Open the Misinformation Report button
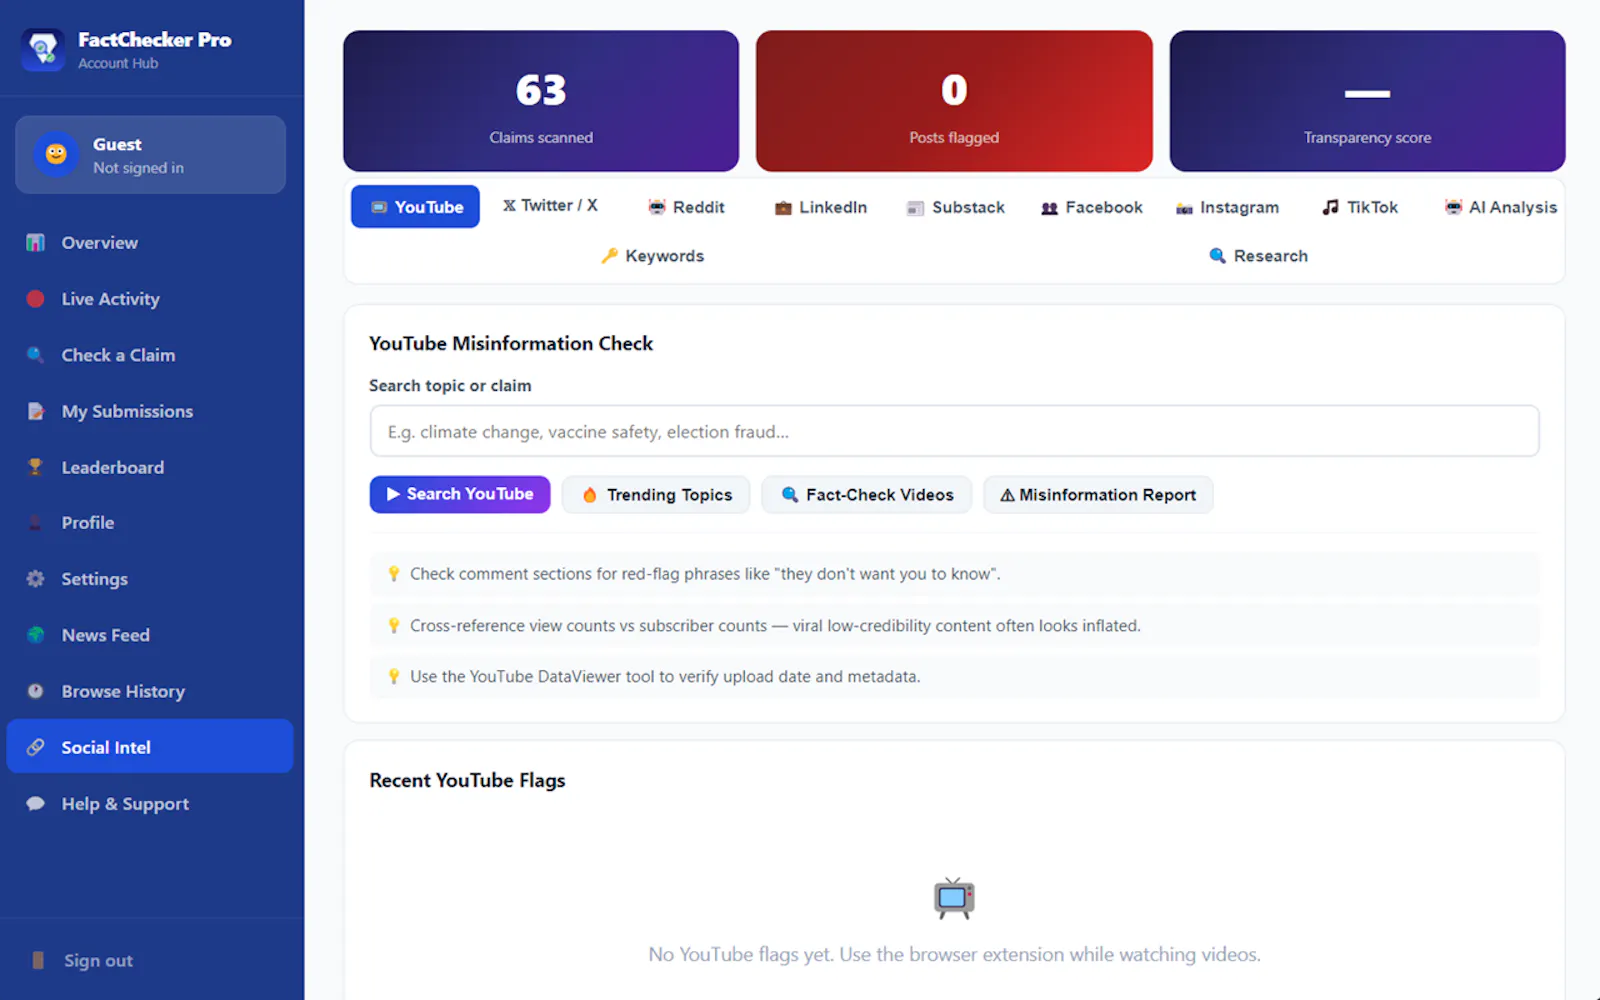Viewport: 1600px width, 1000px height. [x=1098, y=495]
